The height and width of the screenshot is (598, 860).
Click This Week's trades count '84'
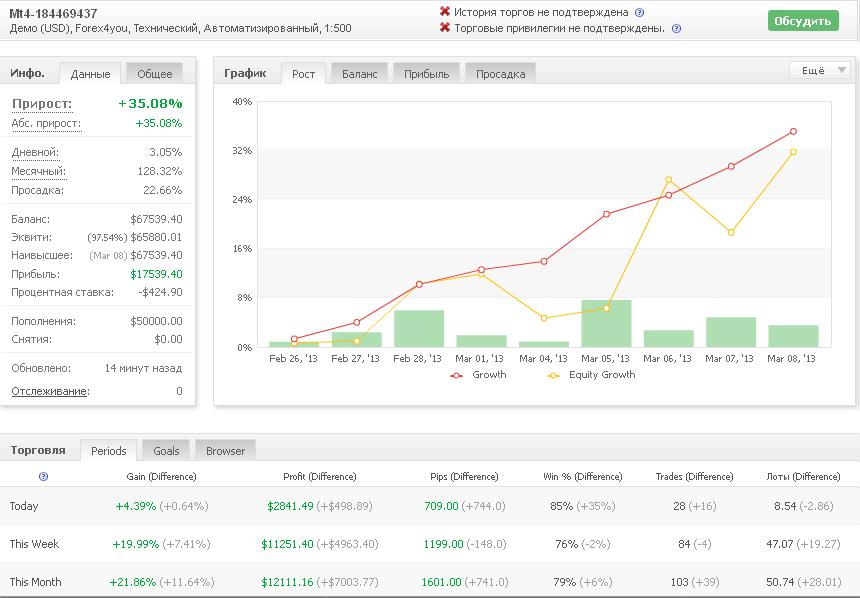coord(684,544)
